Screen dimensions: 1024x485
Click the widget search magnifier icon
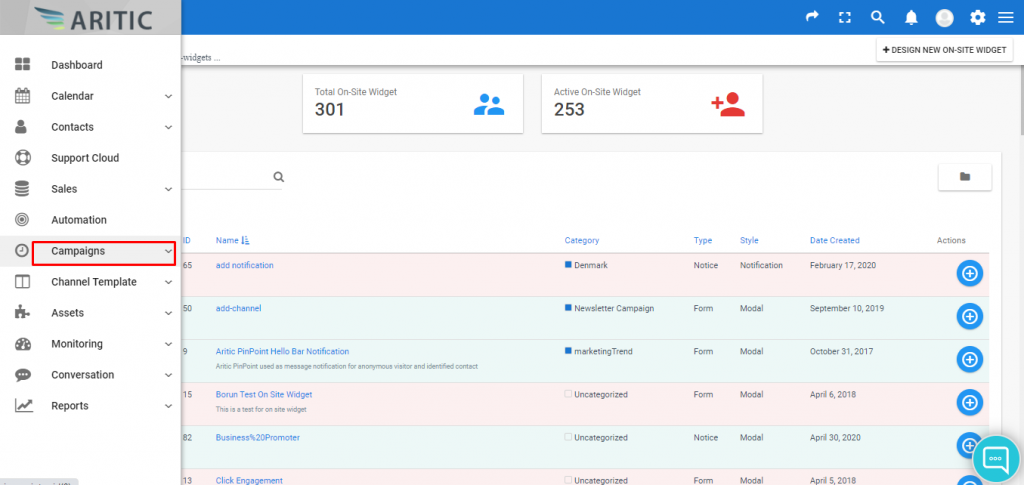[x=279, y=177]
